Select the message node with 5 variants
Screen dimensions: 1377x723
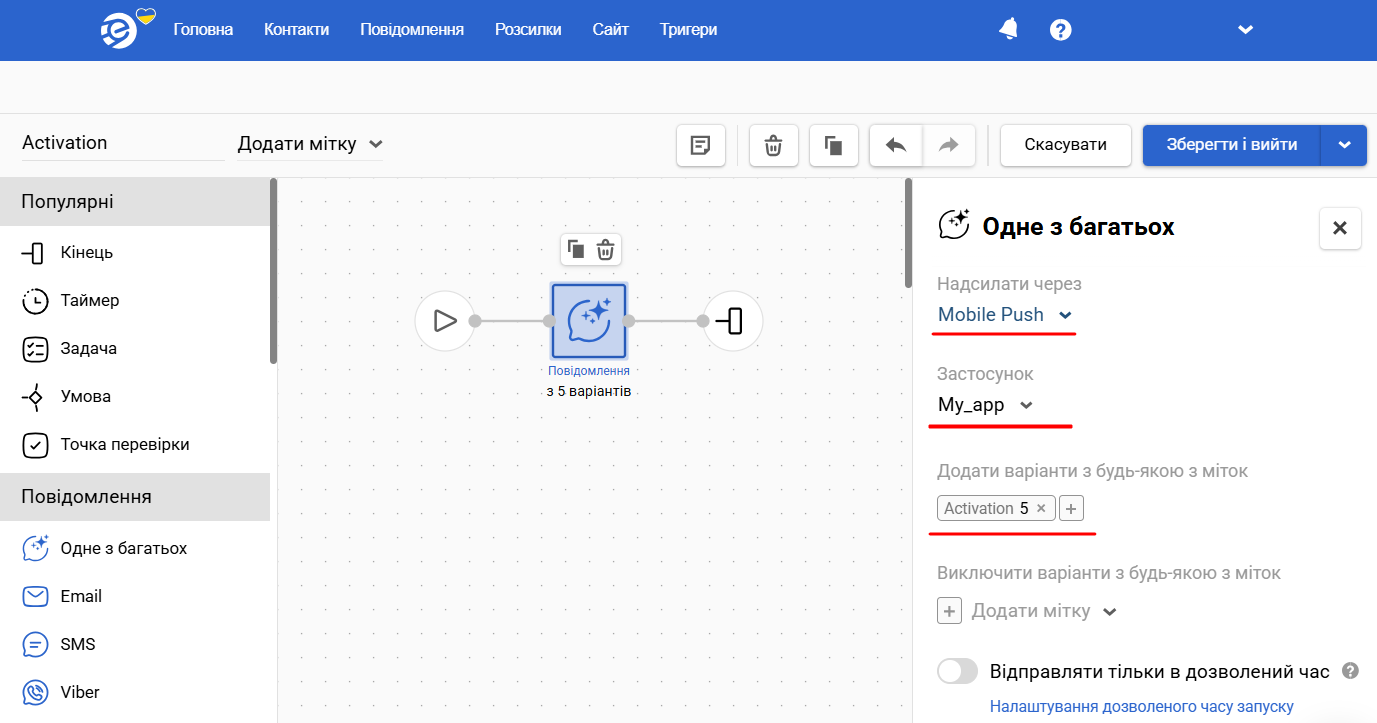[589, 321]
